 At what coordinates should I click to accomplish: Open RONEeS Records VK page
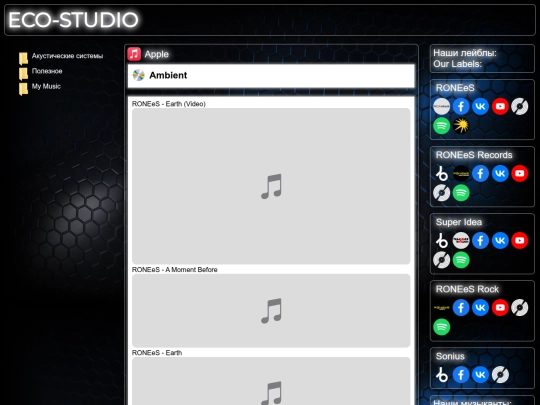[500, 174]
